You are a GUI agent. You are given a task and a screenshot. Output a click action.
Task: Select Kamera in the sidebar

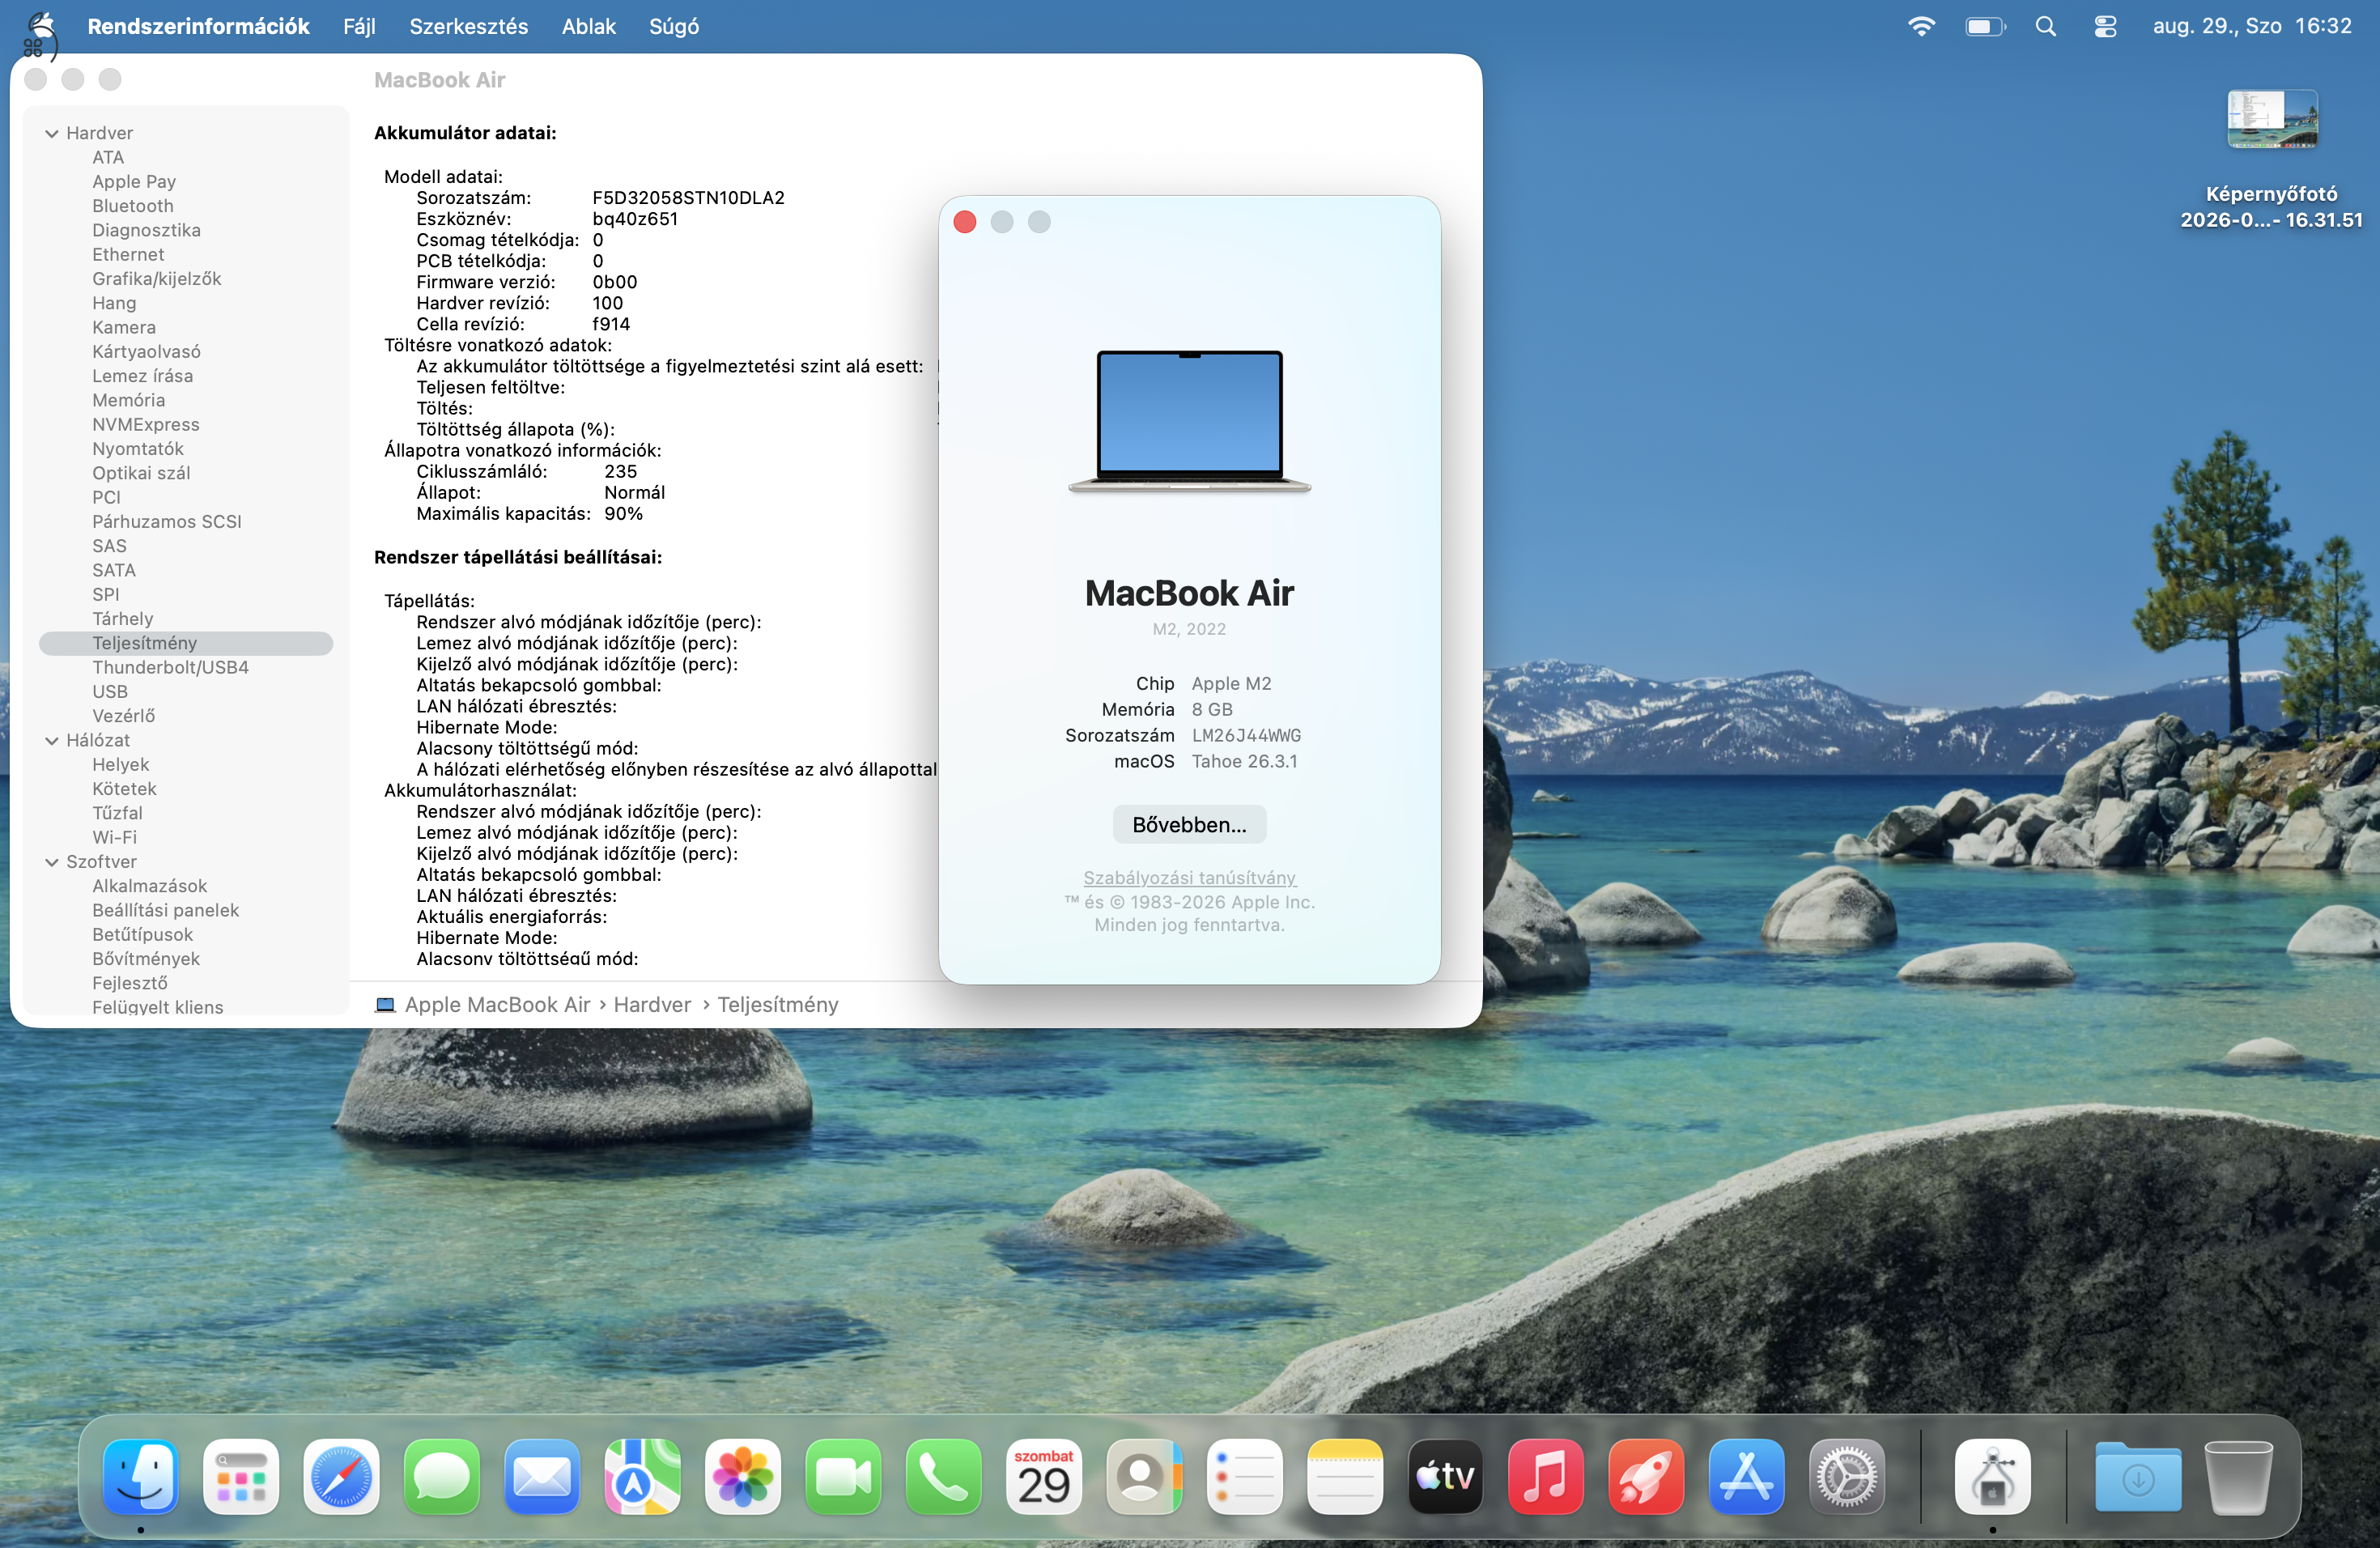[124, 327]
